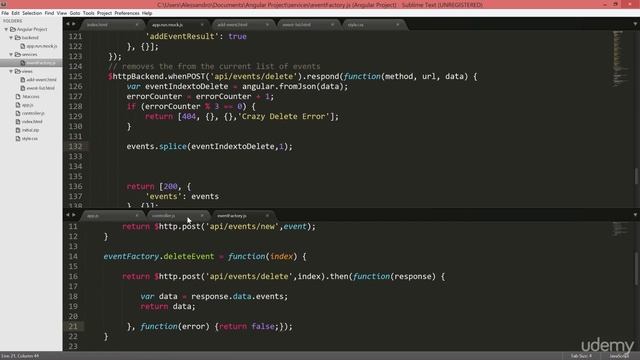Image resolution: width=640 pixels, height=360 pixels.
Task: Open tab list dropdown of top pane
Action: point(635,24)
